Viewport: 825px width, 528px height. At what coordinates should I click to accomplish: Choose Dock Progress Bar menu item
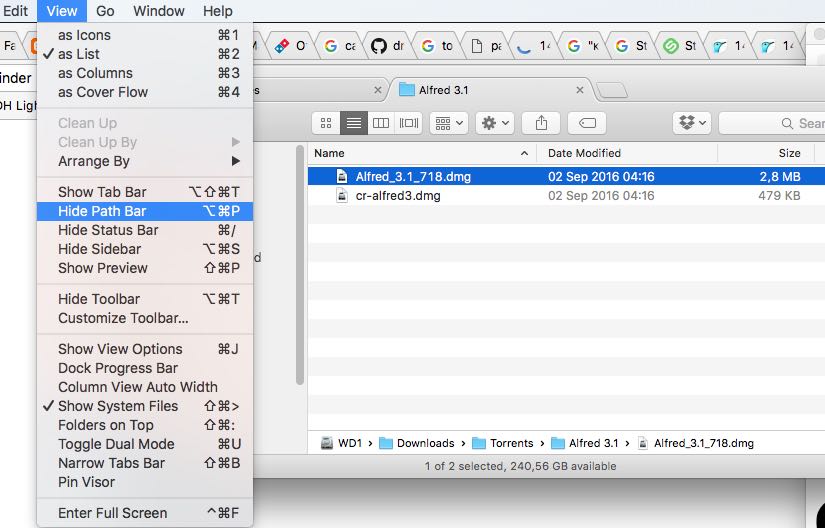click(145, 368)
